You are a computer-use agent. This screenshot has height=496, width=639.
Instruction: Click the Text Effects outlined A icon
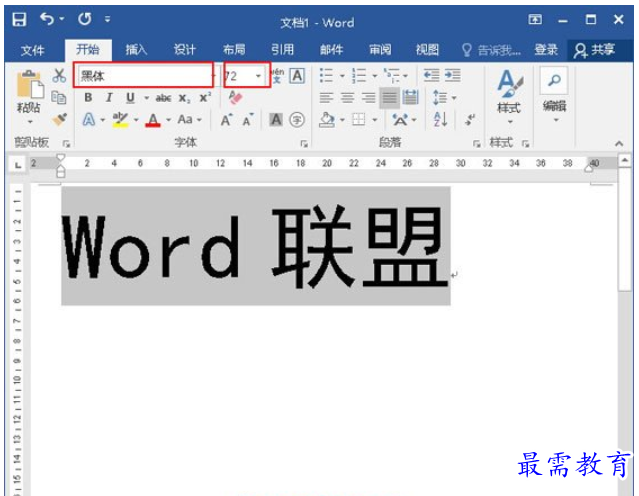[88, 120]
